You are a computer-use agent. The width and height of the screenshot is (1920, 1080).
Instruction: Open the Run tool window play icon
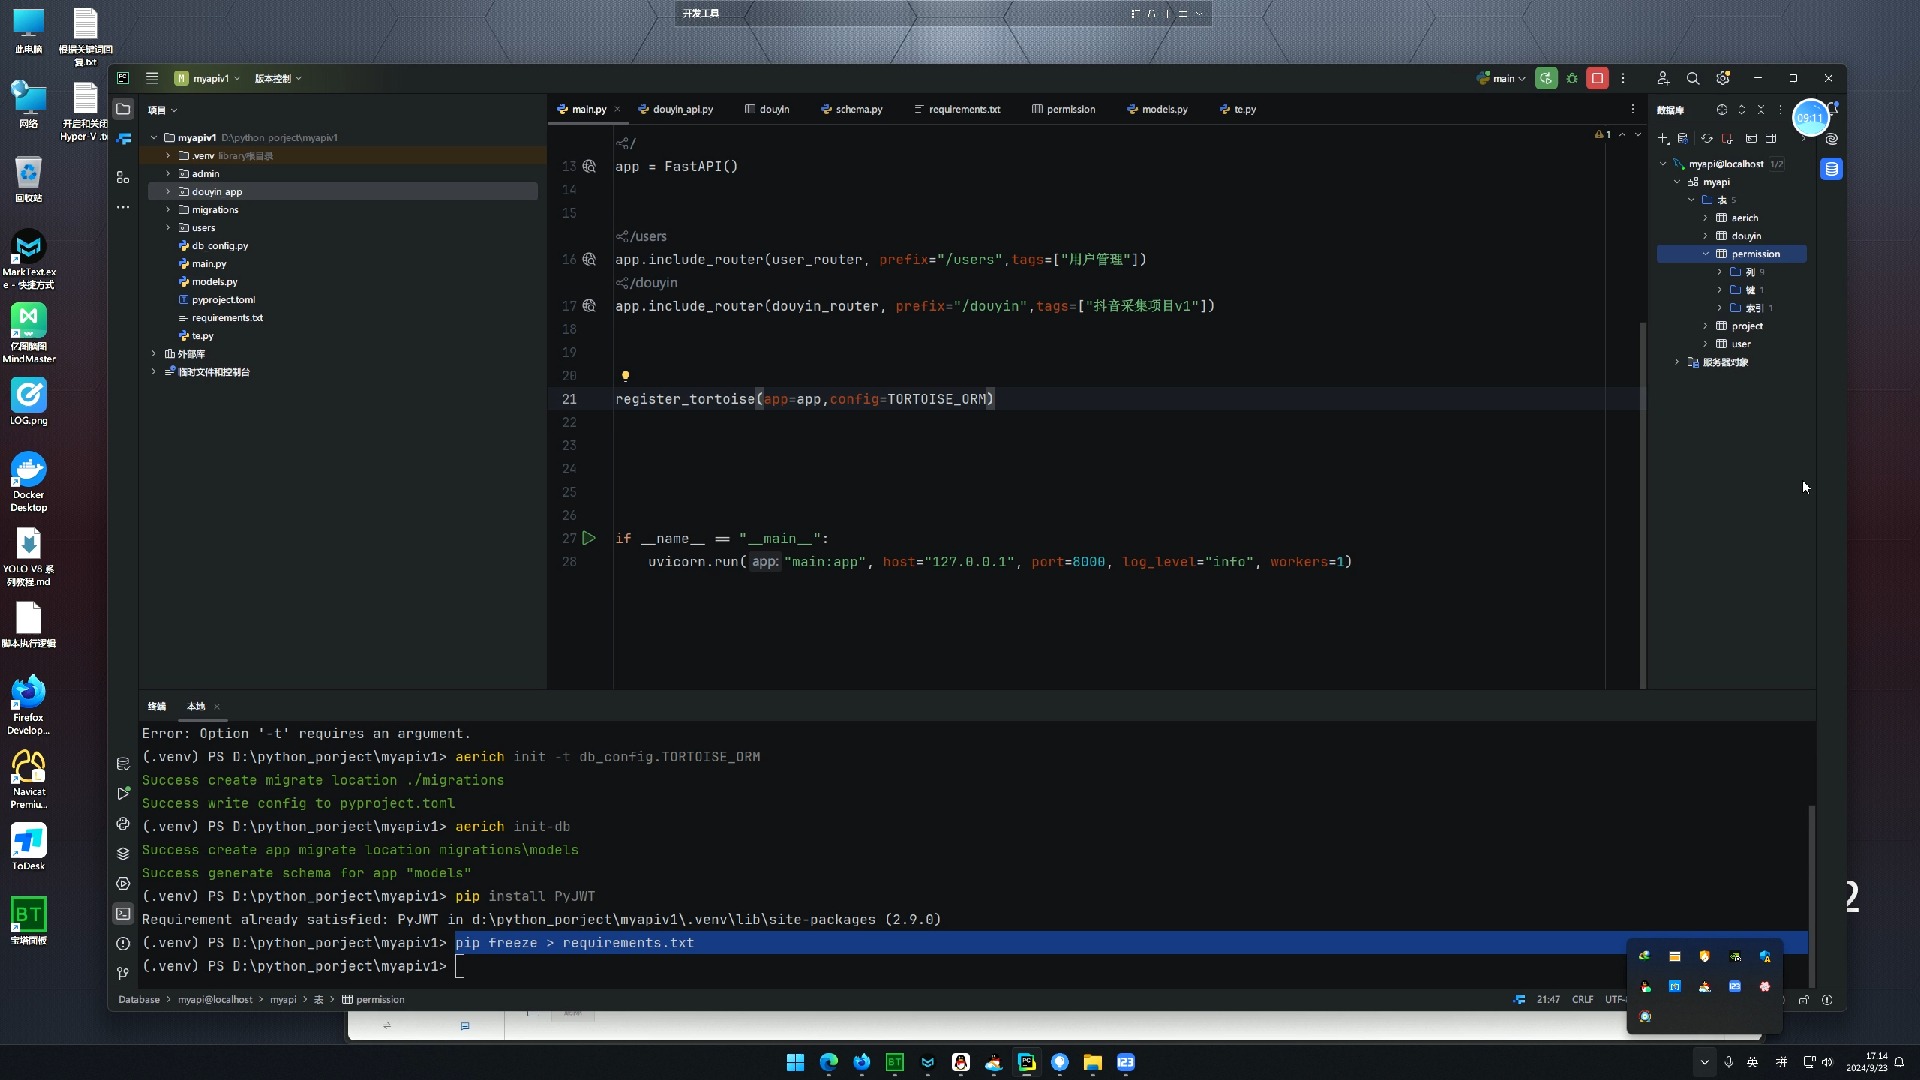pyautogui.click(x=123, y=794)
